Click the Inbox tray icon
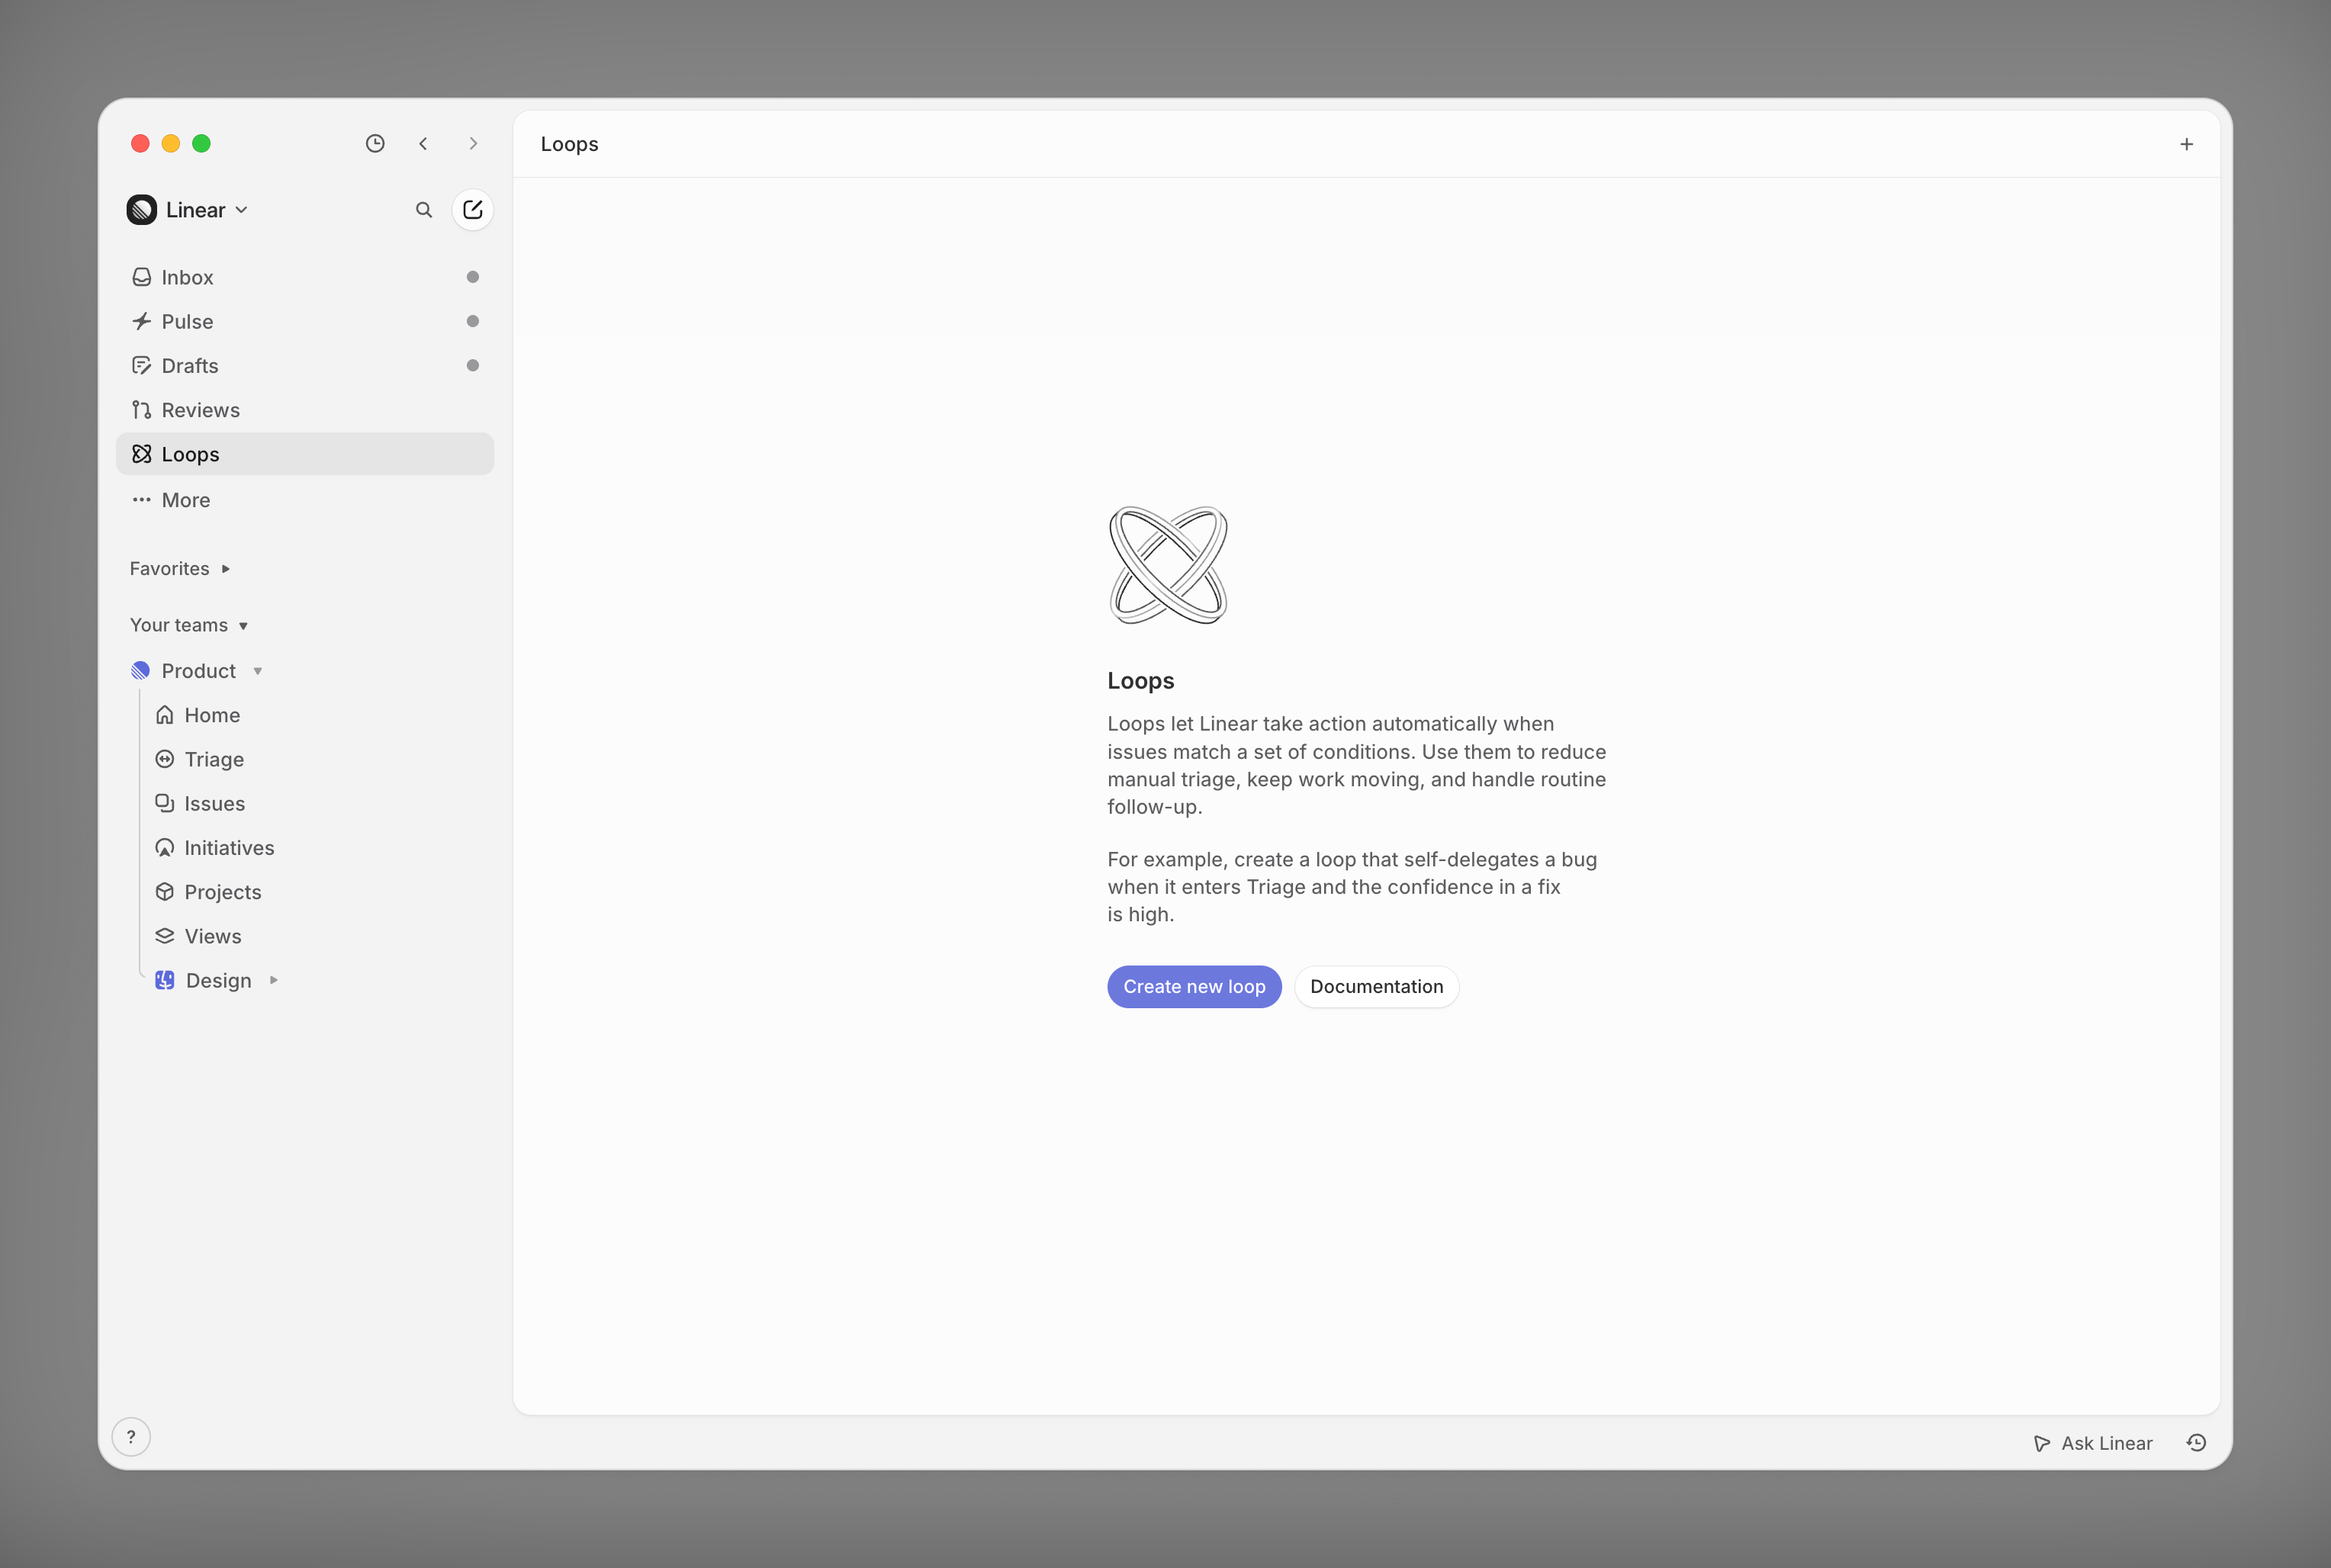The height and width of the screenshot is (1568, 2331). tap(142, 277)
